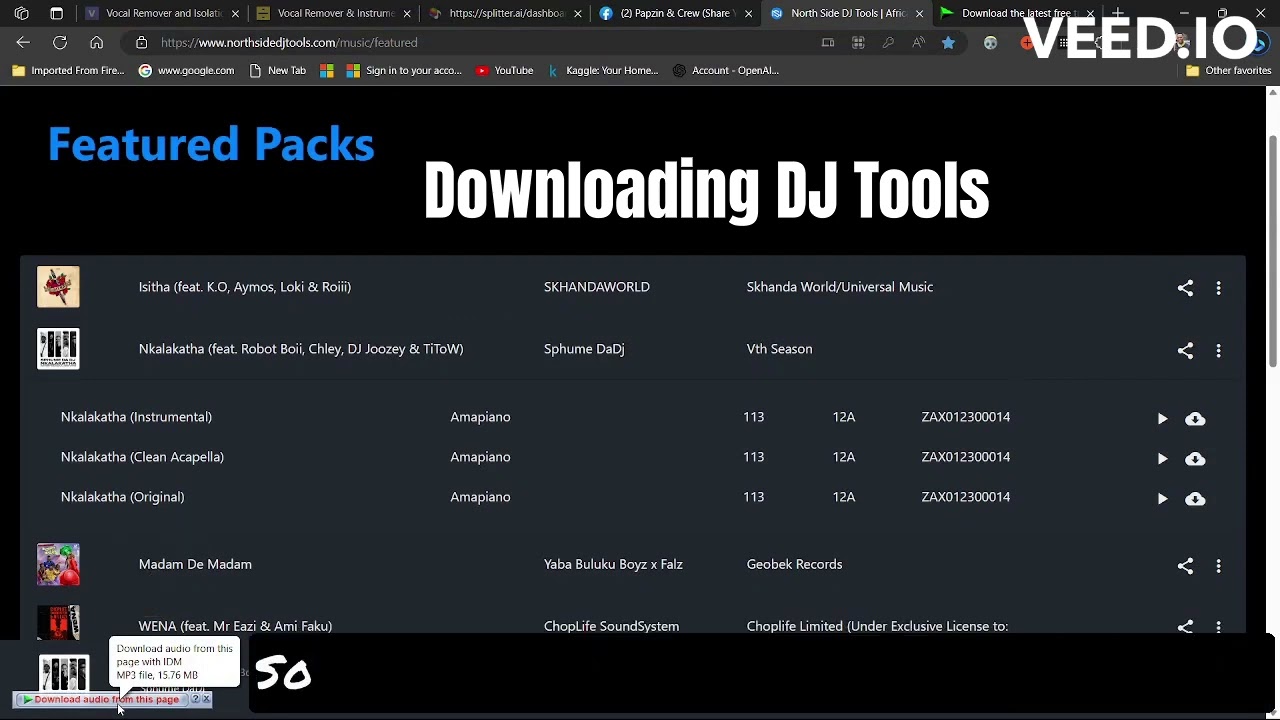Select the Geobek Records label
Image resolution: width=1280 pixels, height=720 pixels.
(794, 564)
